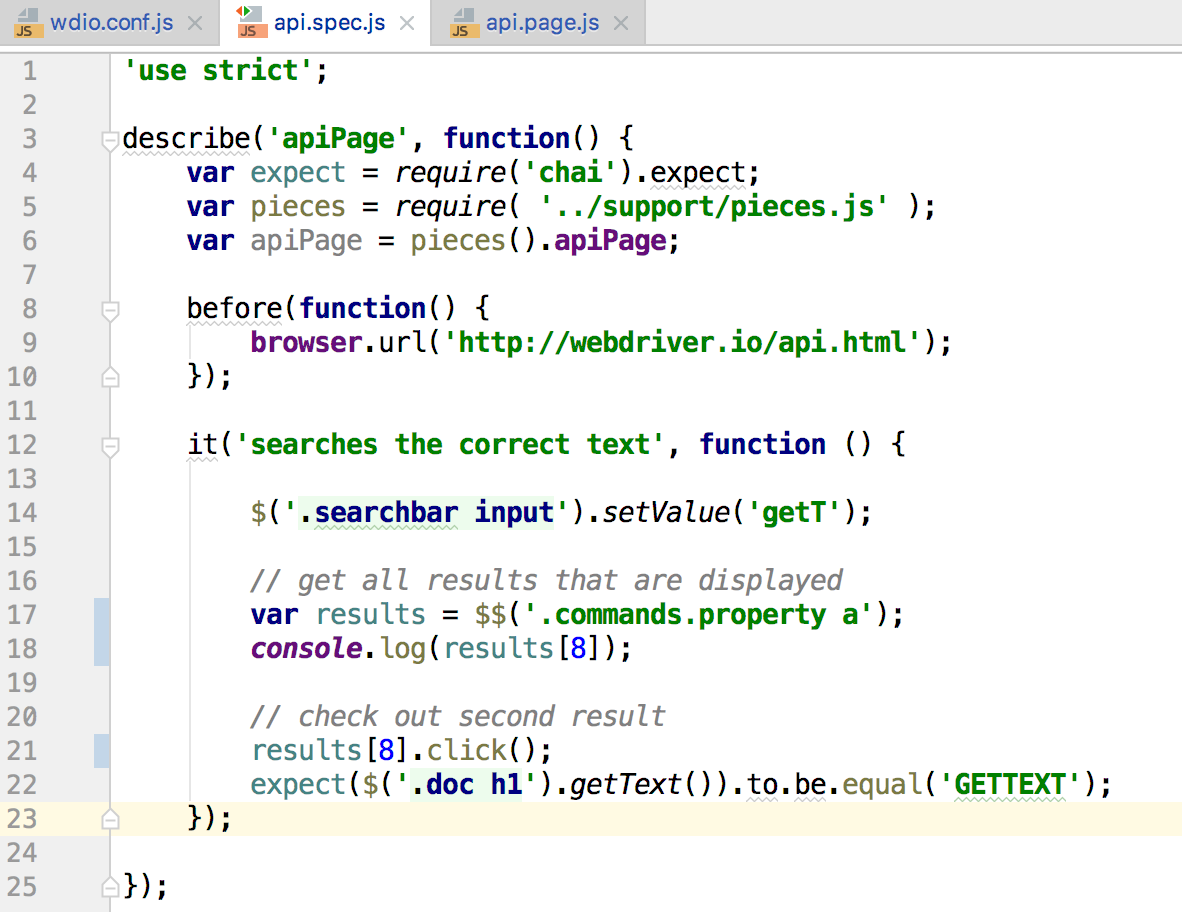Viewport: 1182px width, 912px height.
Task: Click the fold end marker on line 23
Action: pyautogui.click(x=110, y=819)
